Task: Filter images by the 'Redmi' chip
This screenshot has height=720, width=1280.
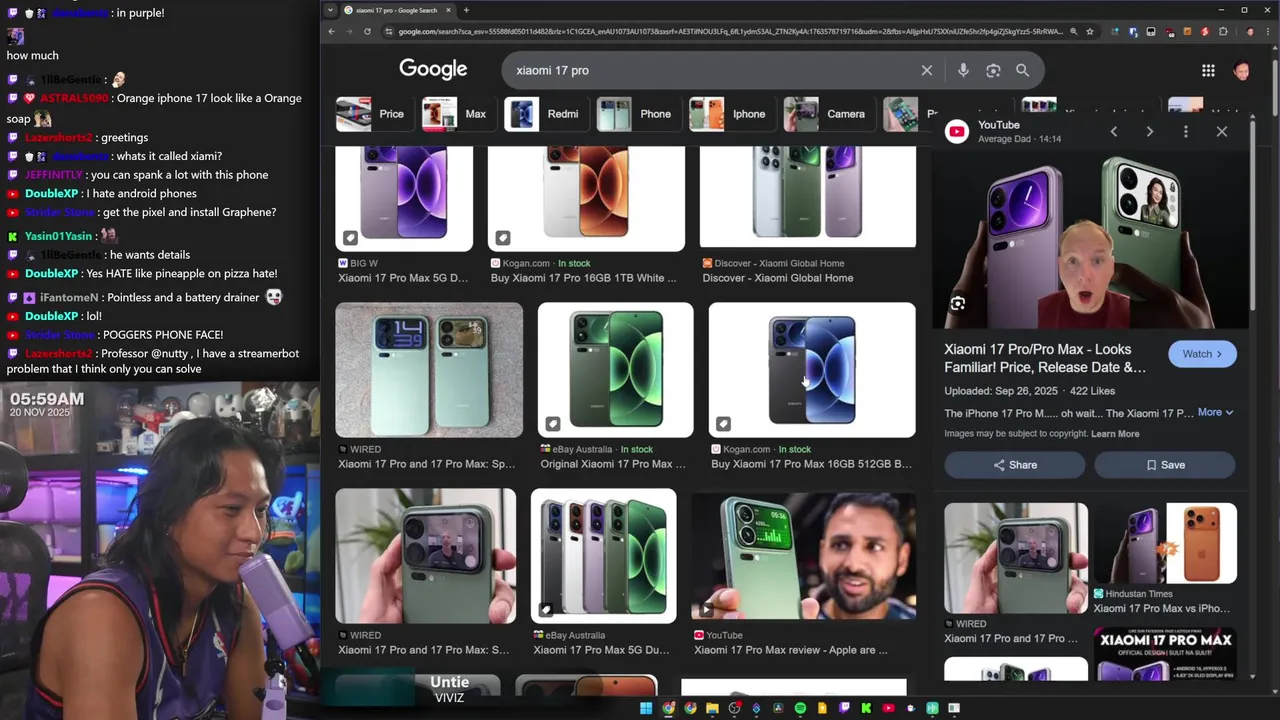Action: pyautogui.click(x=545, y=114)
